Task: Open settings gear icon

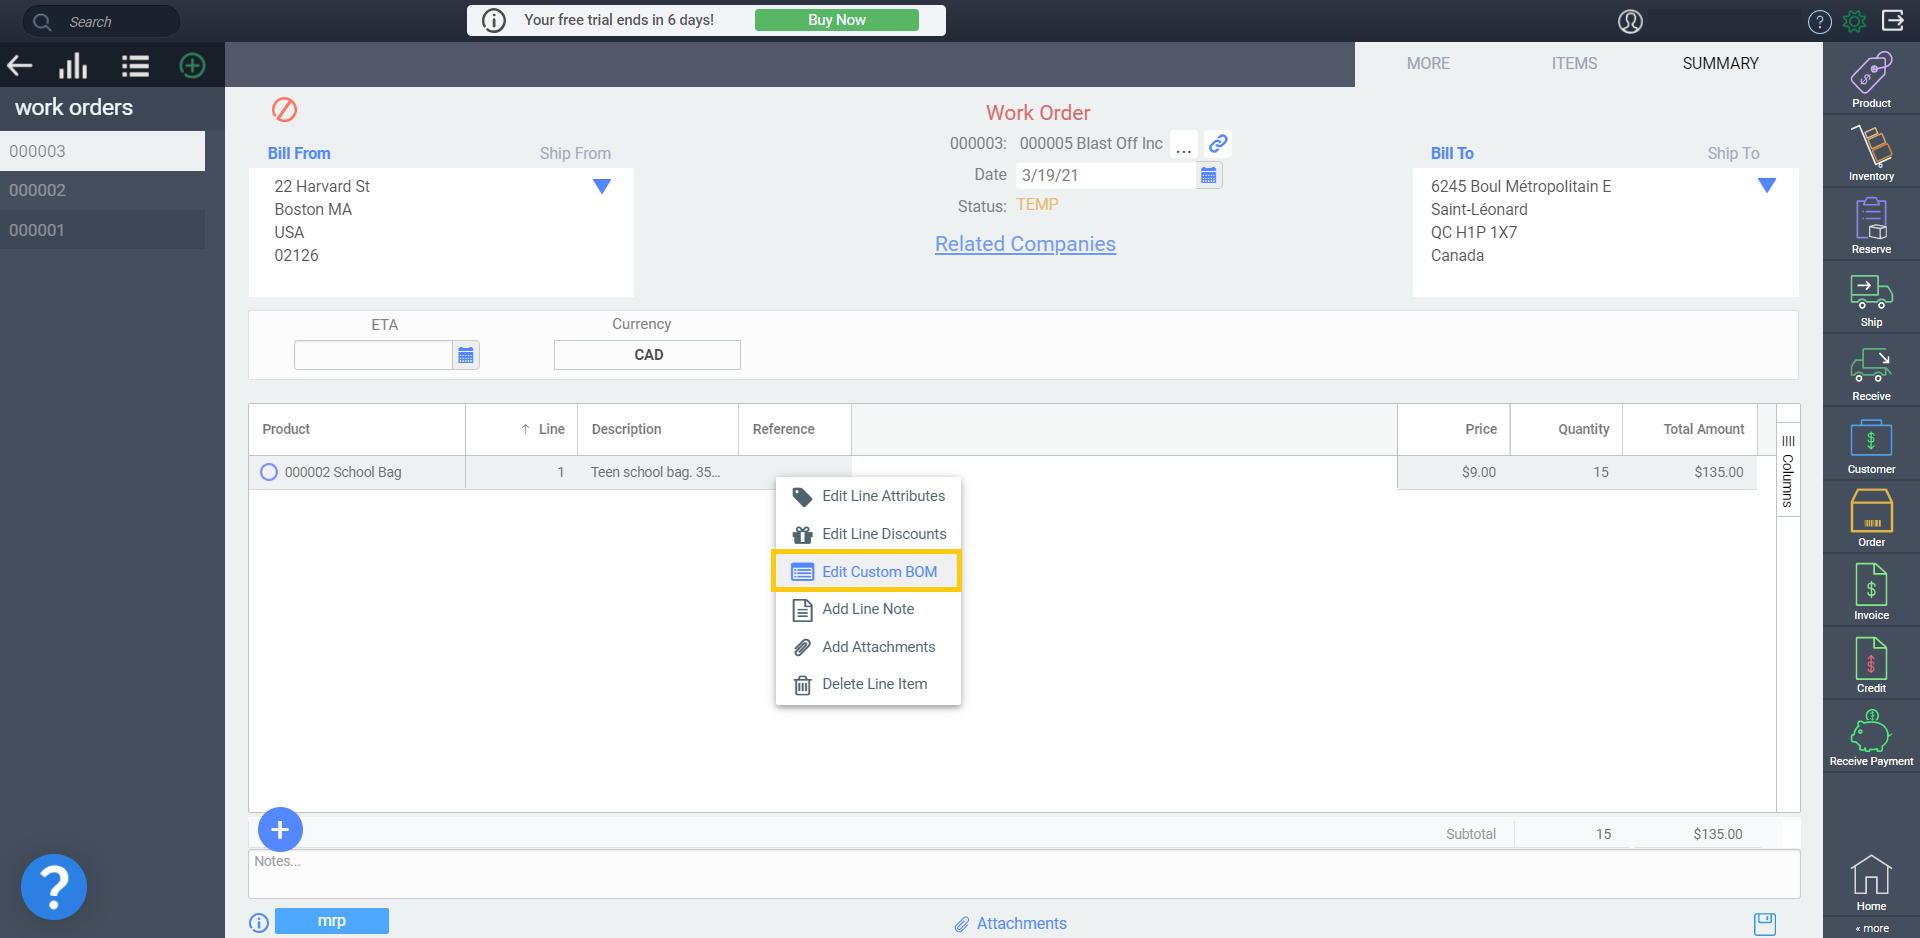Action: point(1854,21)
